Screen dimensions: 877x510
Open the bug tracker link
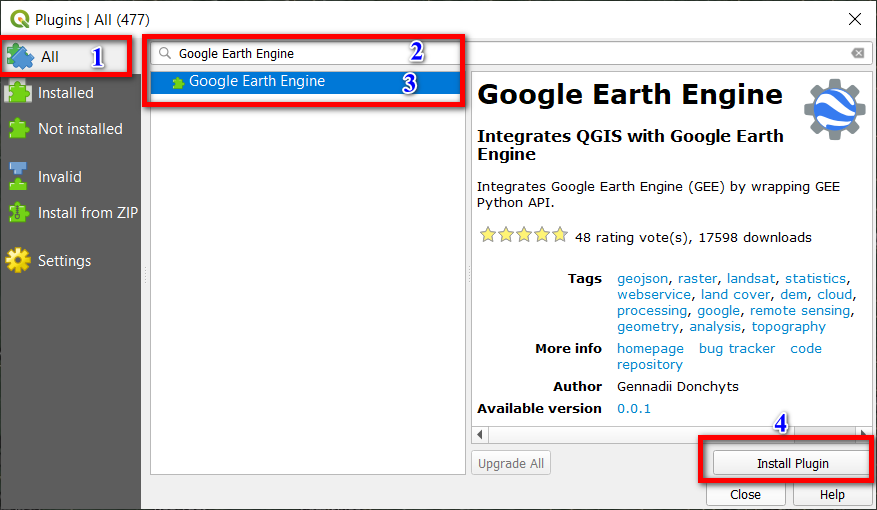click(x=737, y=348)
